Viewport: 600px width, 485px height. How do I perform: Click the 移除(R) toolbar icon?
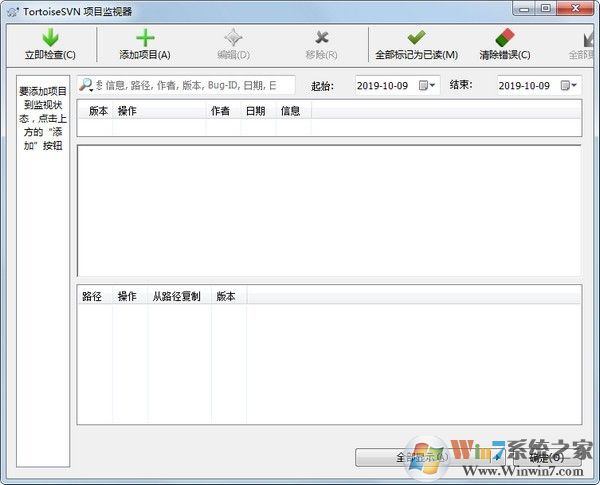(x=322, y=38)
